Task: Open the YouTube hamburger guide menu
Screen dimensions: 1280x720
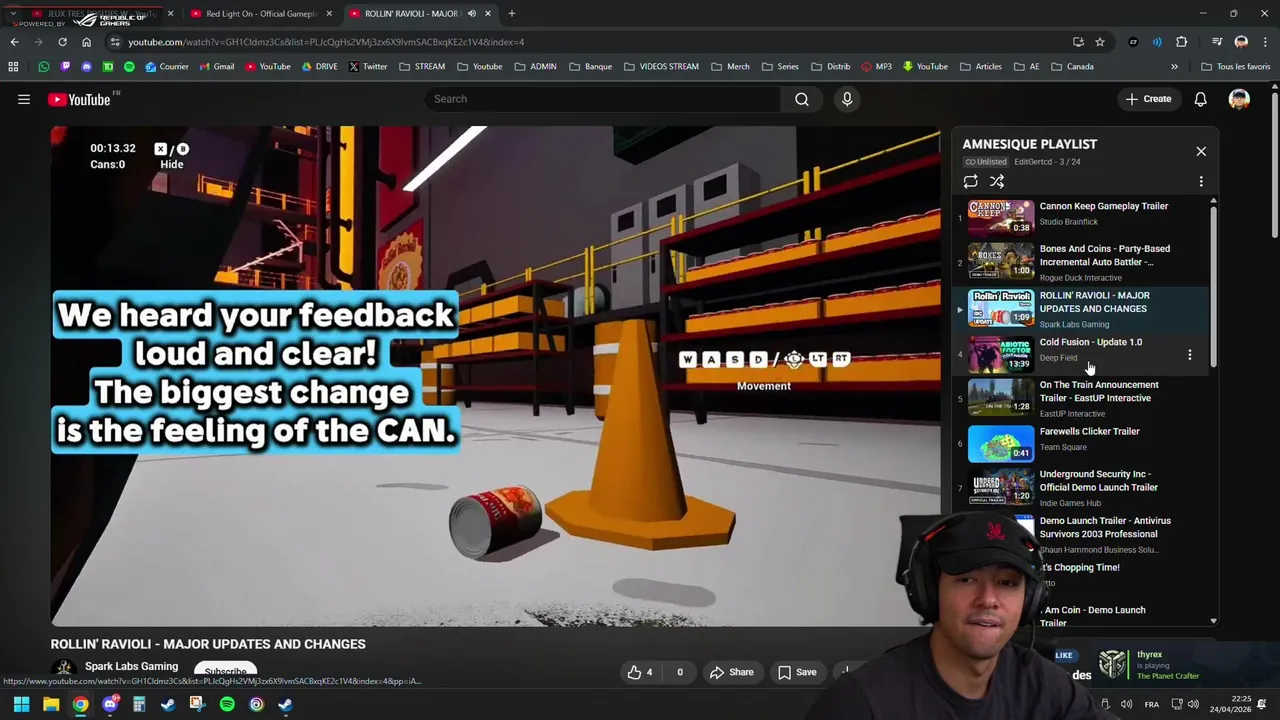Action: point(24,99)
